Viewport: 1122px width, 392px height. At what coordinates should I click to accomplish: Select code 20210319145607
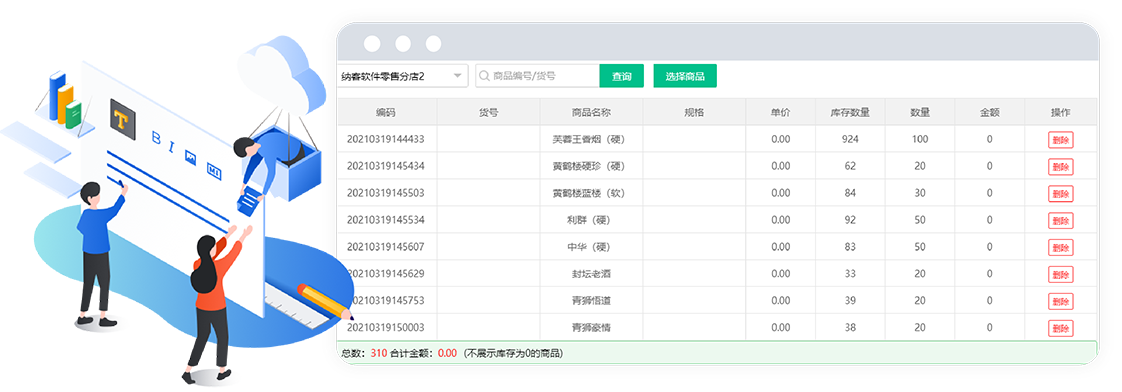386,247
